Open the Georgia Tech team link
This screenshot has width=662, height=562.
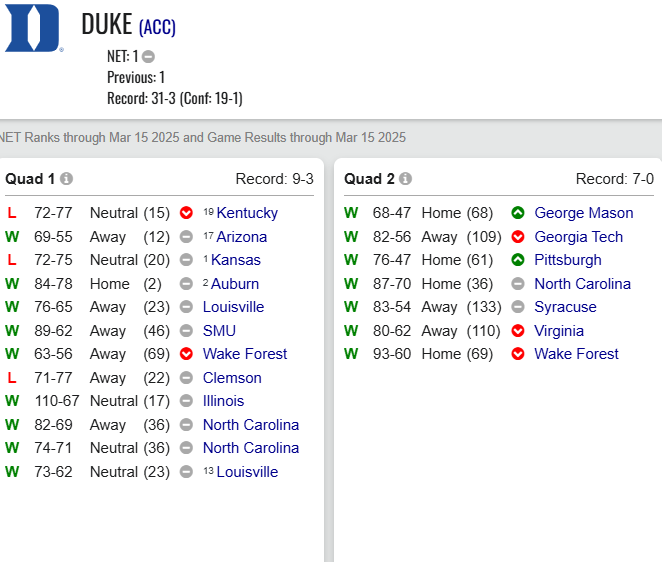pos(578,237)
